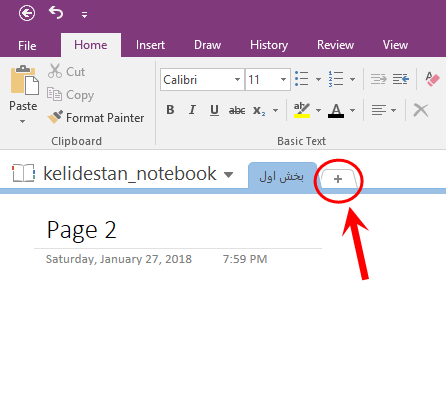The width and height of the screenshot is (446, 408).
Task: Expand kelidestan_notebook dropdown arrow
Action: pyautogui.click(x=228, y=175)
